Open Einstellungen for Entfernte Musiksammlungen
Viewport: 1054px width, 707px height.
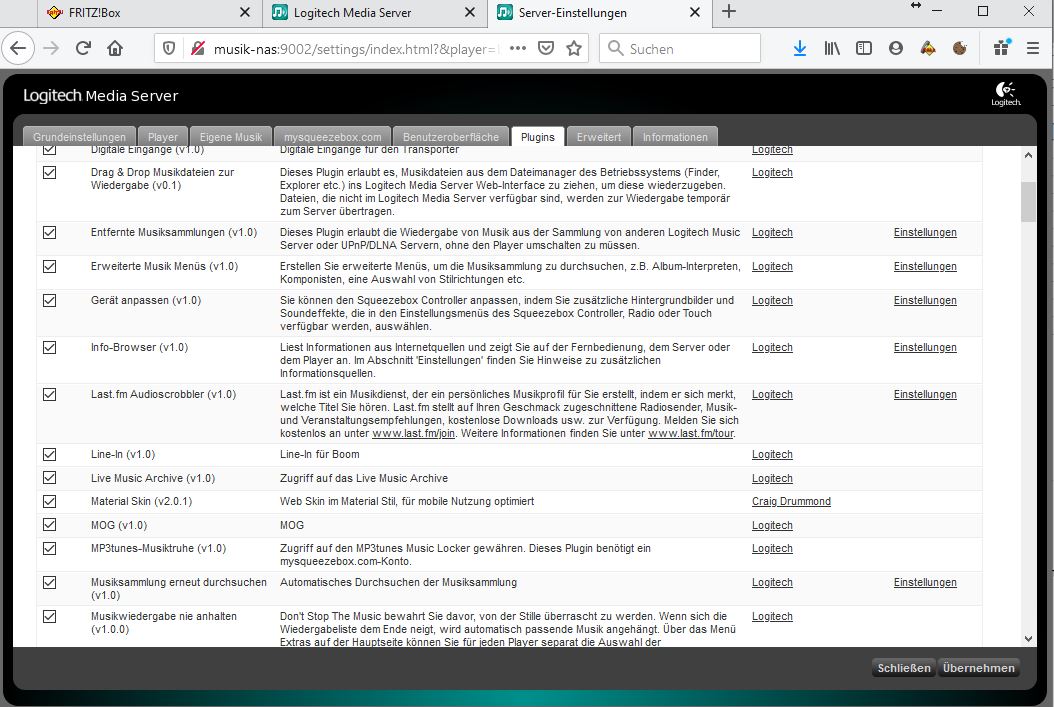pyautogui.click(x=925, y=233)
